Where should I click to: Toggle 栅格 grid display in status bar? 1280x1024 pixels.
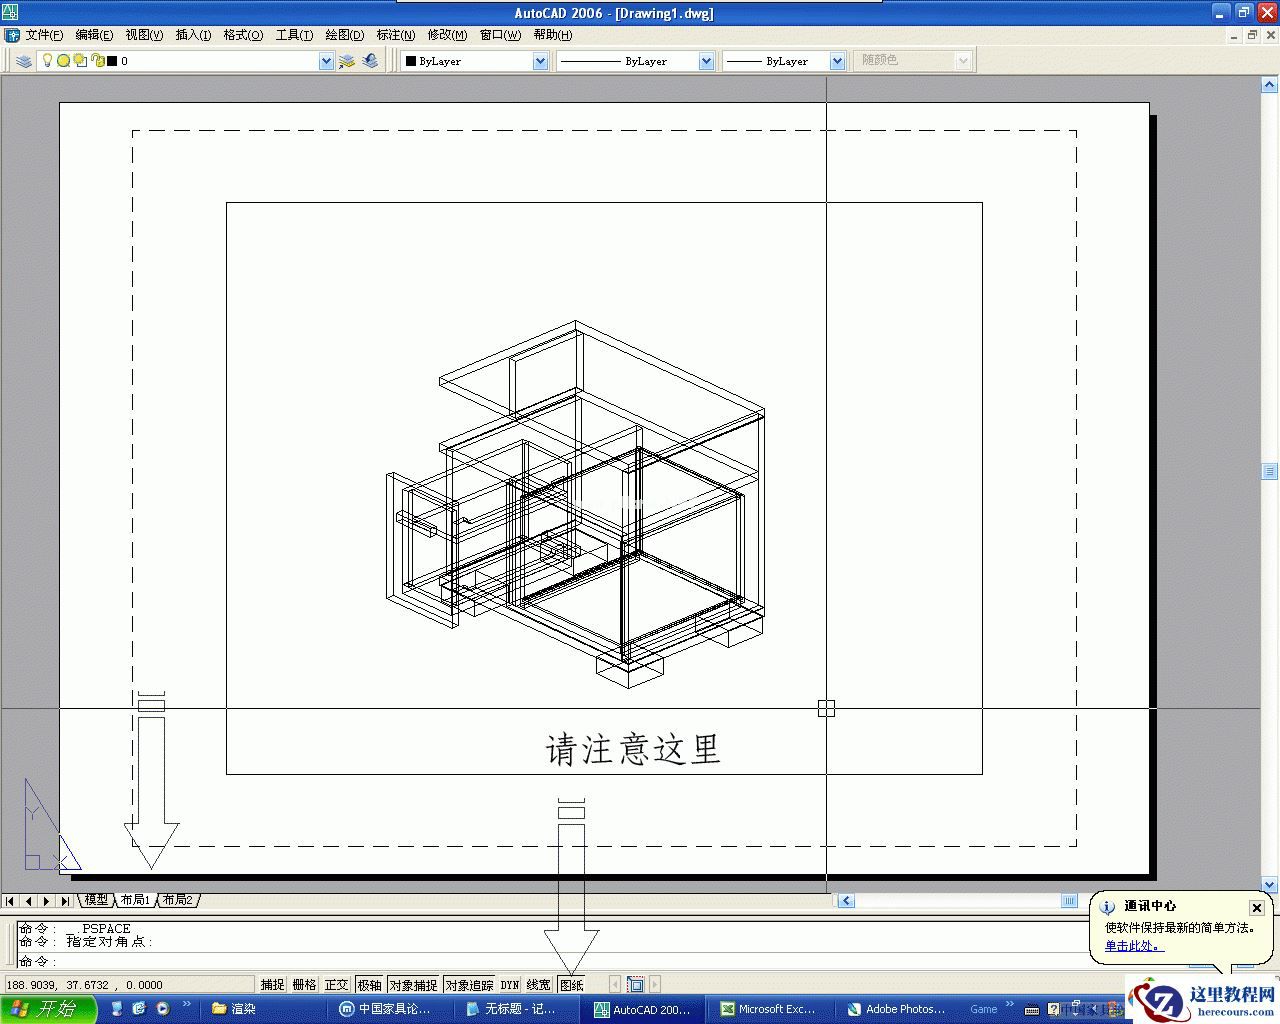pos(305,985)
